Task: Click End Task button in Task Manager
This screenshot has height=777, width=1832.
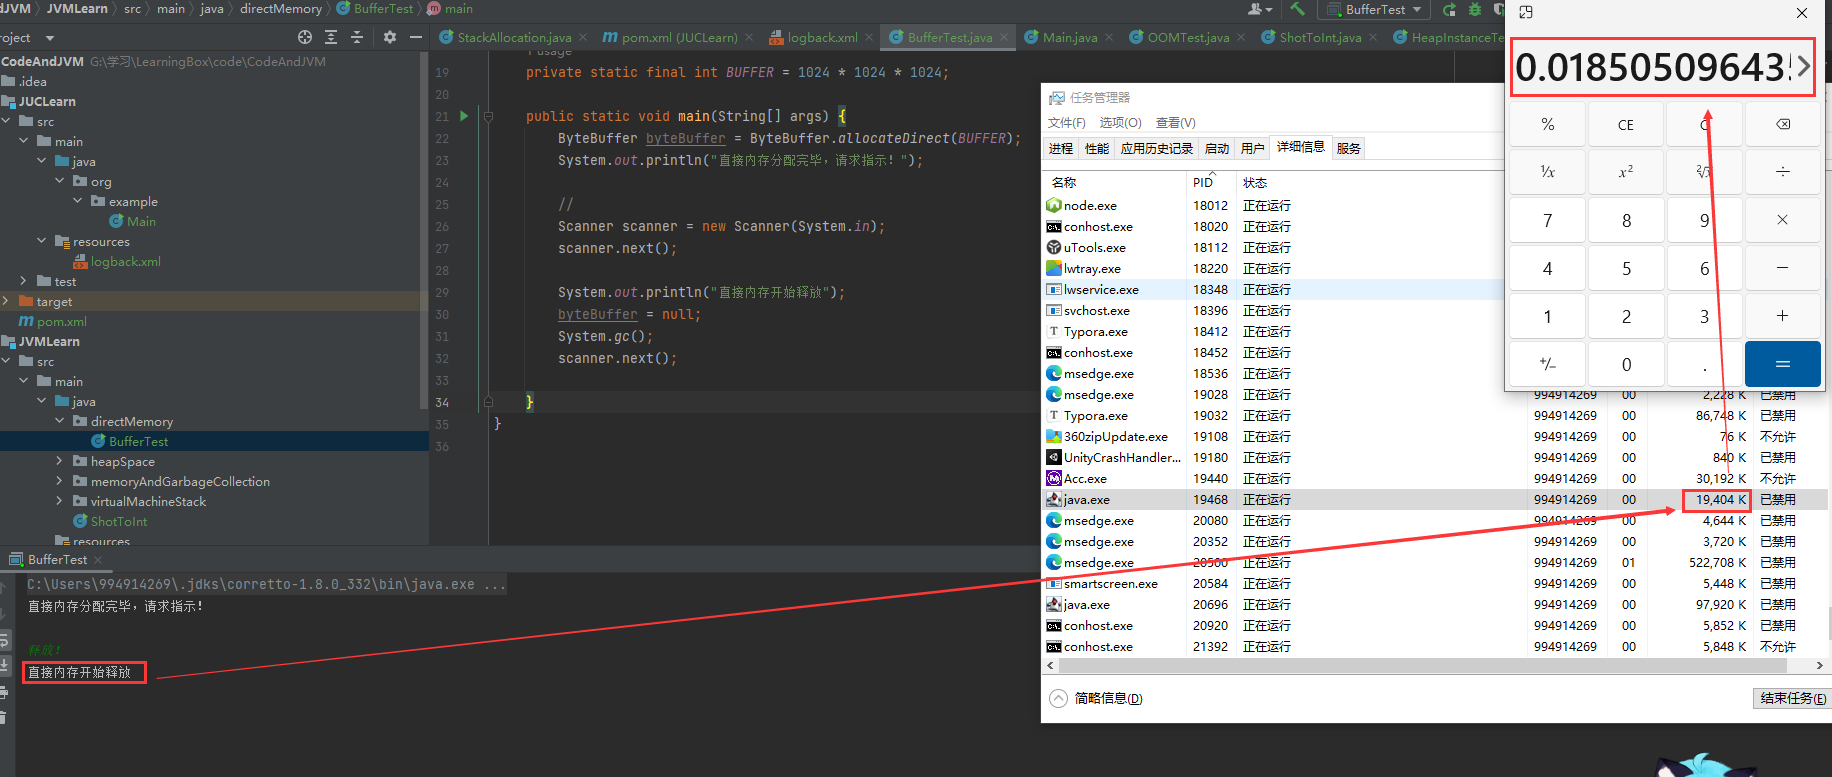Action: tap(1792, 698)
